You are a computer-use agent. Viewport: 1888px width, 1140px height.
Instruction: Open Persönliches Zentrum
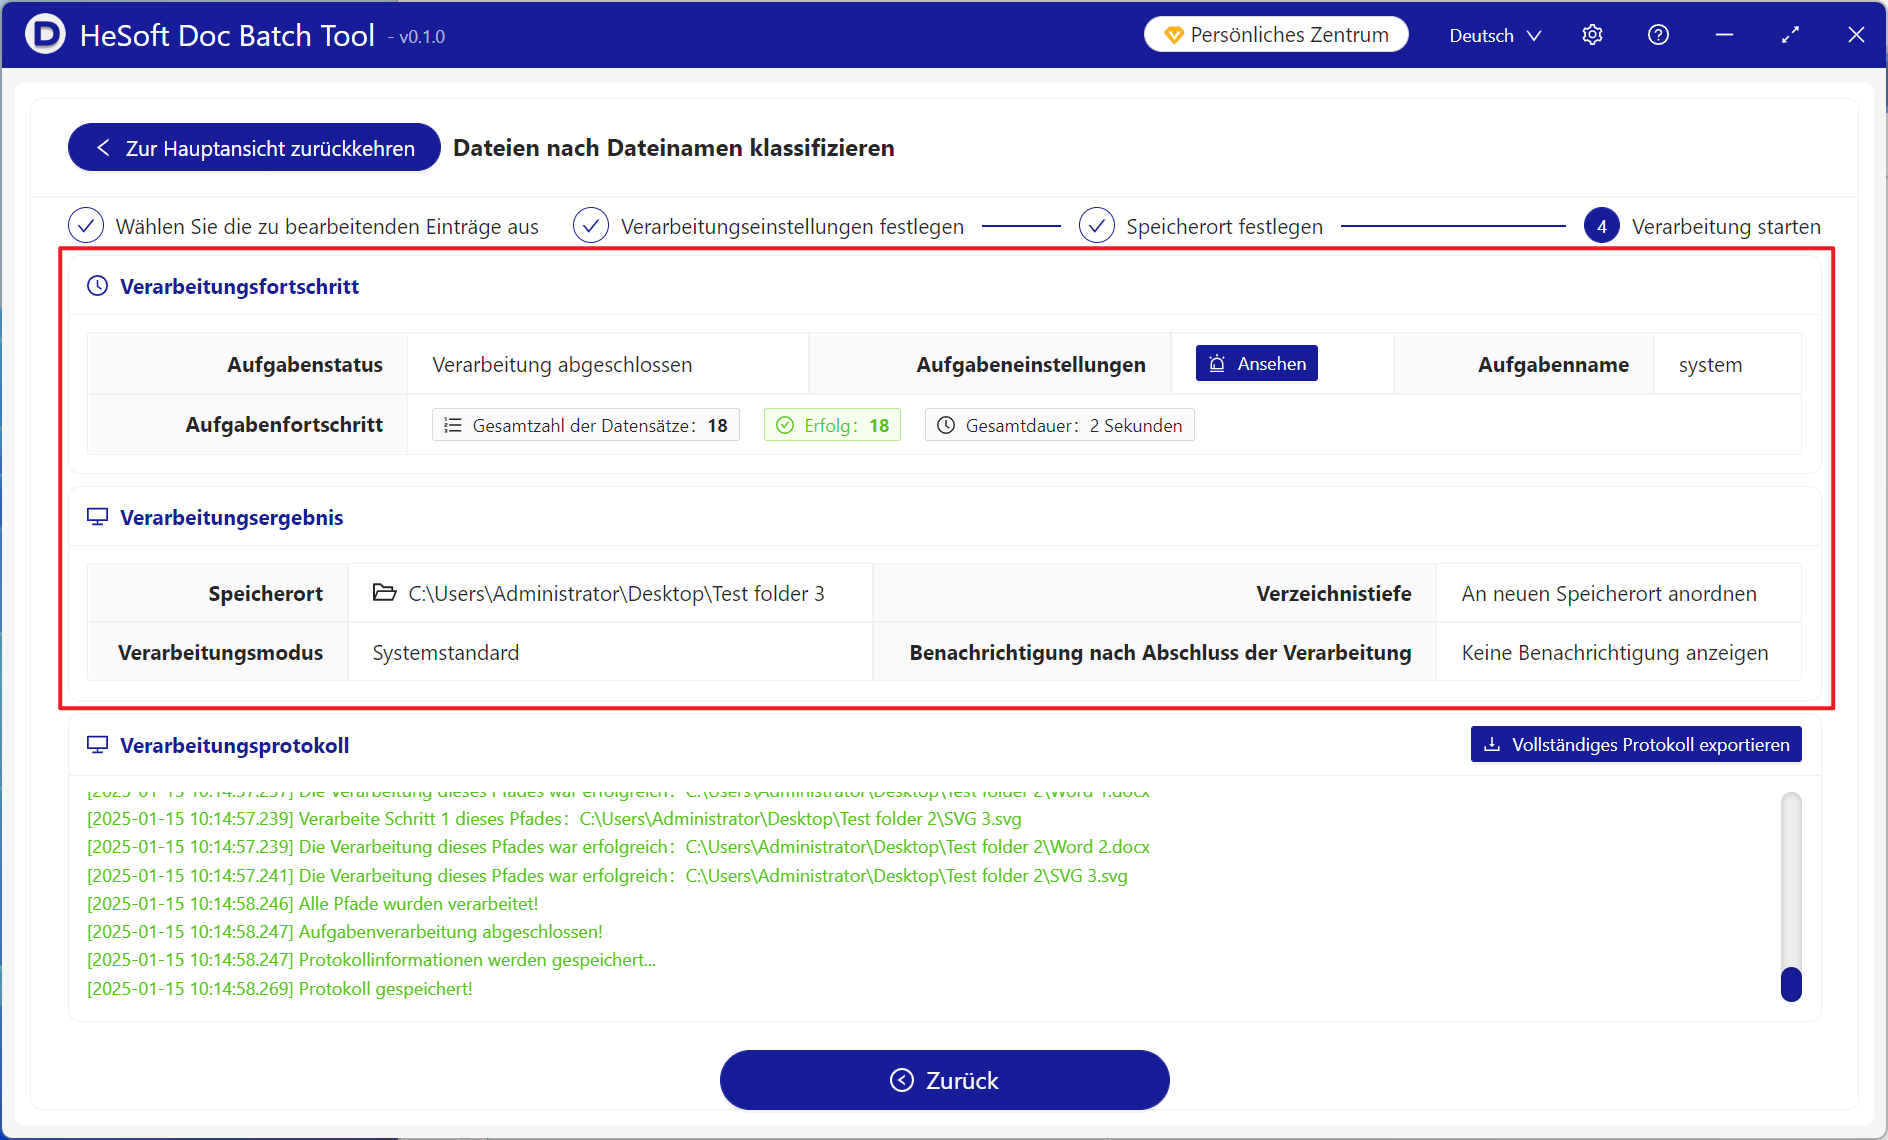pyautogui.click(x=1276, y=35)
